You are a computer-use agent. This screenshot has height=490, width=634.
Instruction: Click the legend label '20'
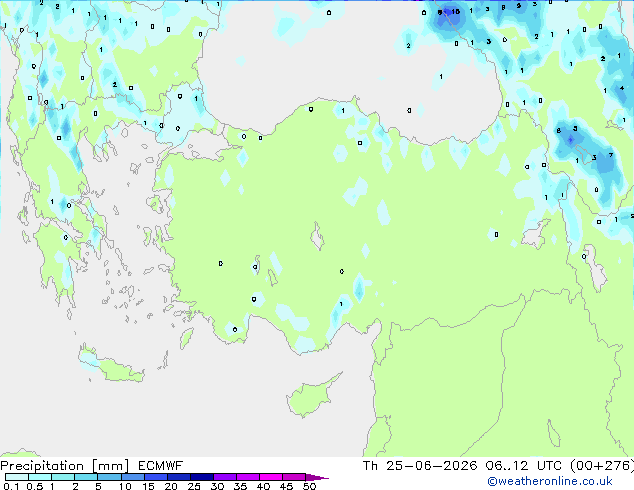[171, 486]
